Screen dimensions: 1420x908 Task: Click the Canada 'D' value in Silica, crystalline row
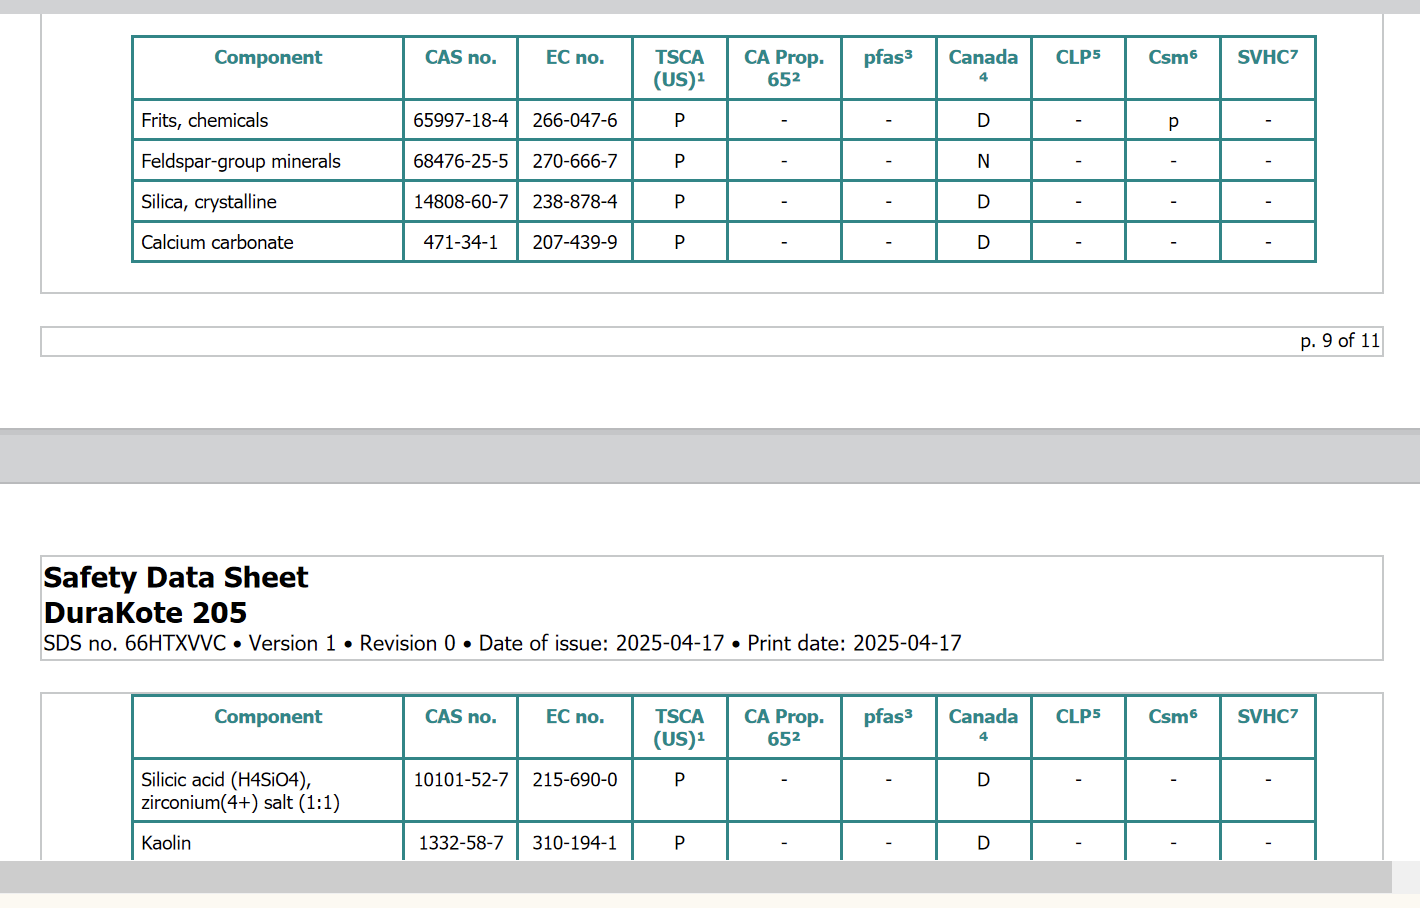coord(983,202)
